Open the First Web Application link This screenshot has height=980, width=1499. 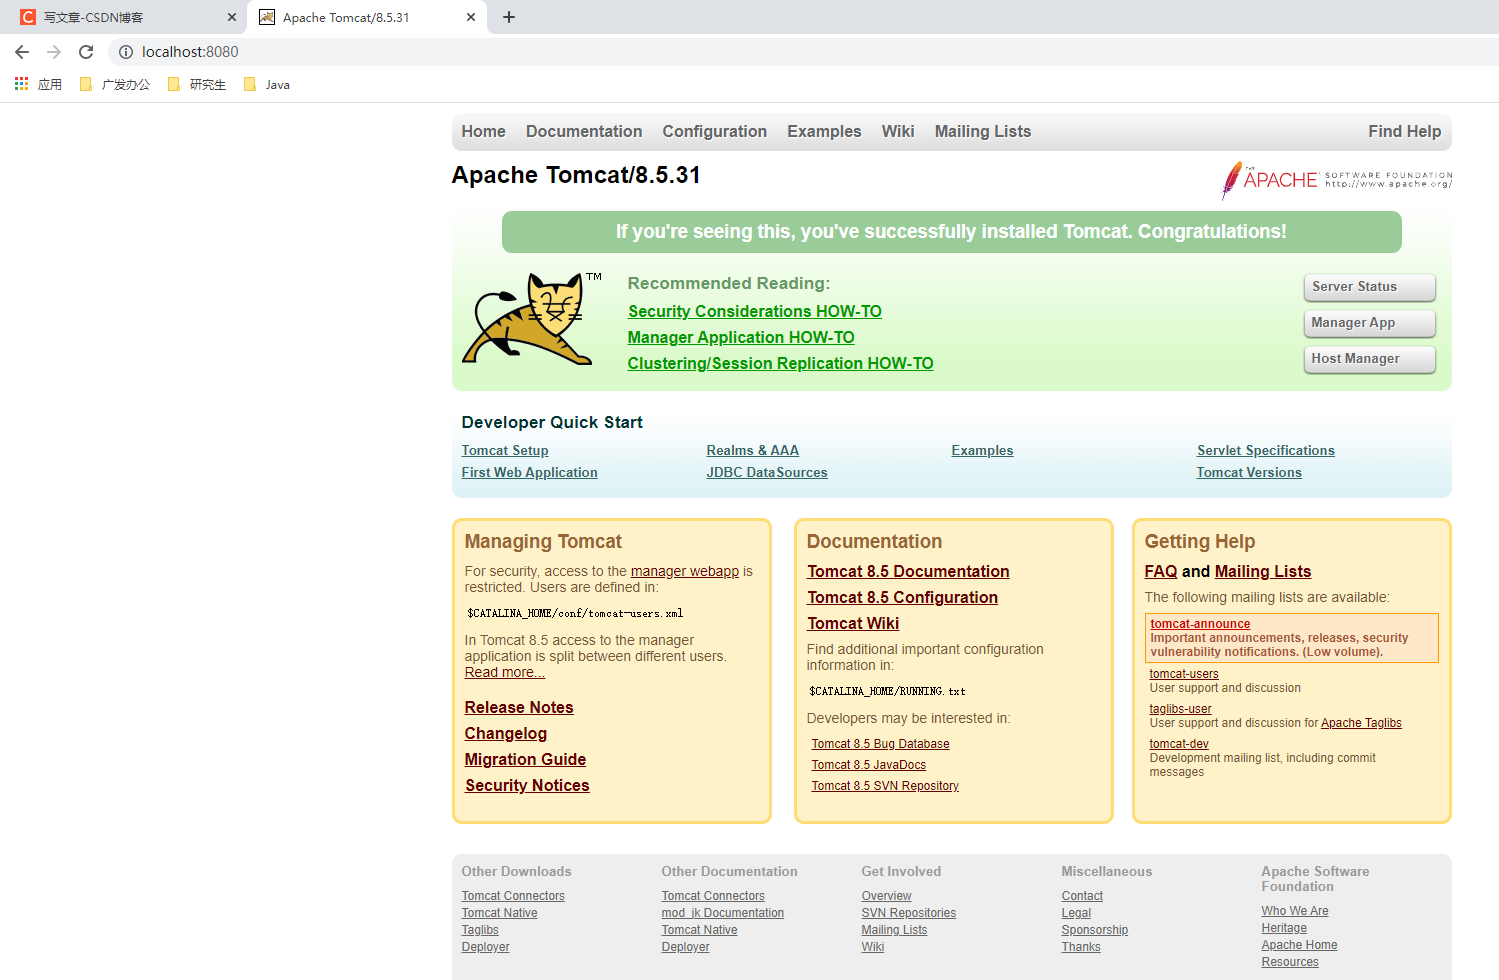tap(529, 473)
